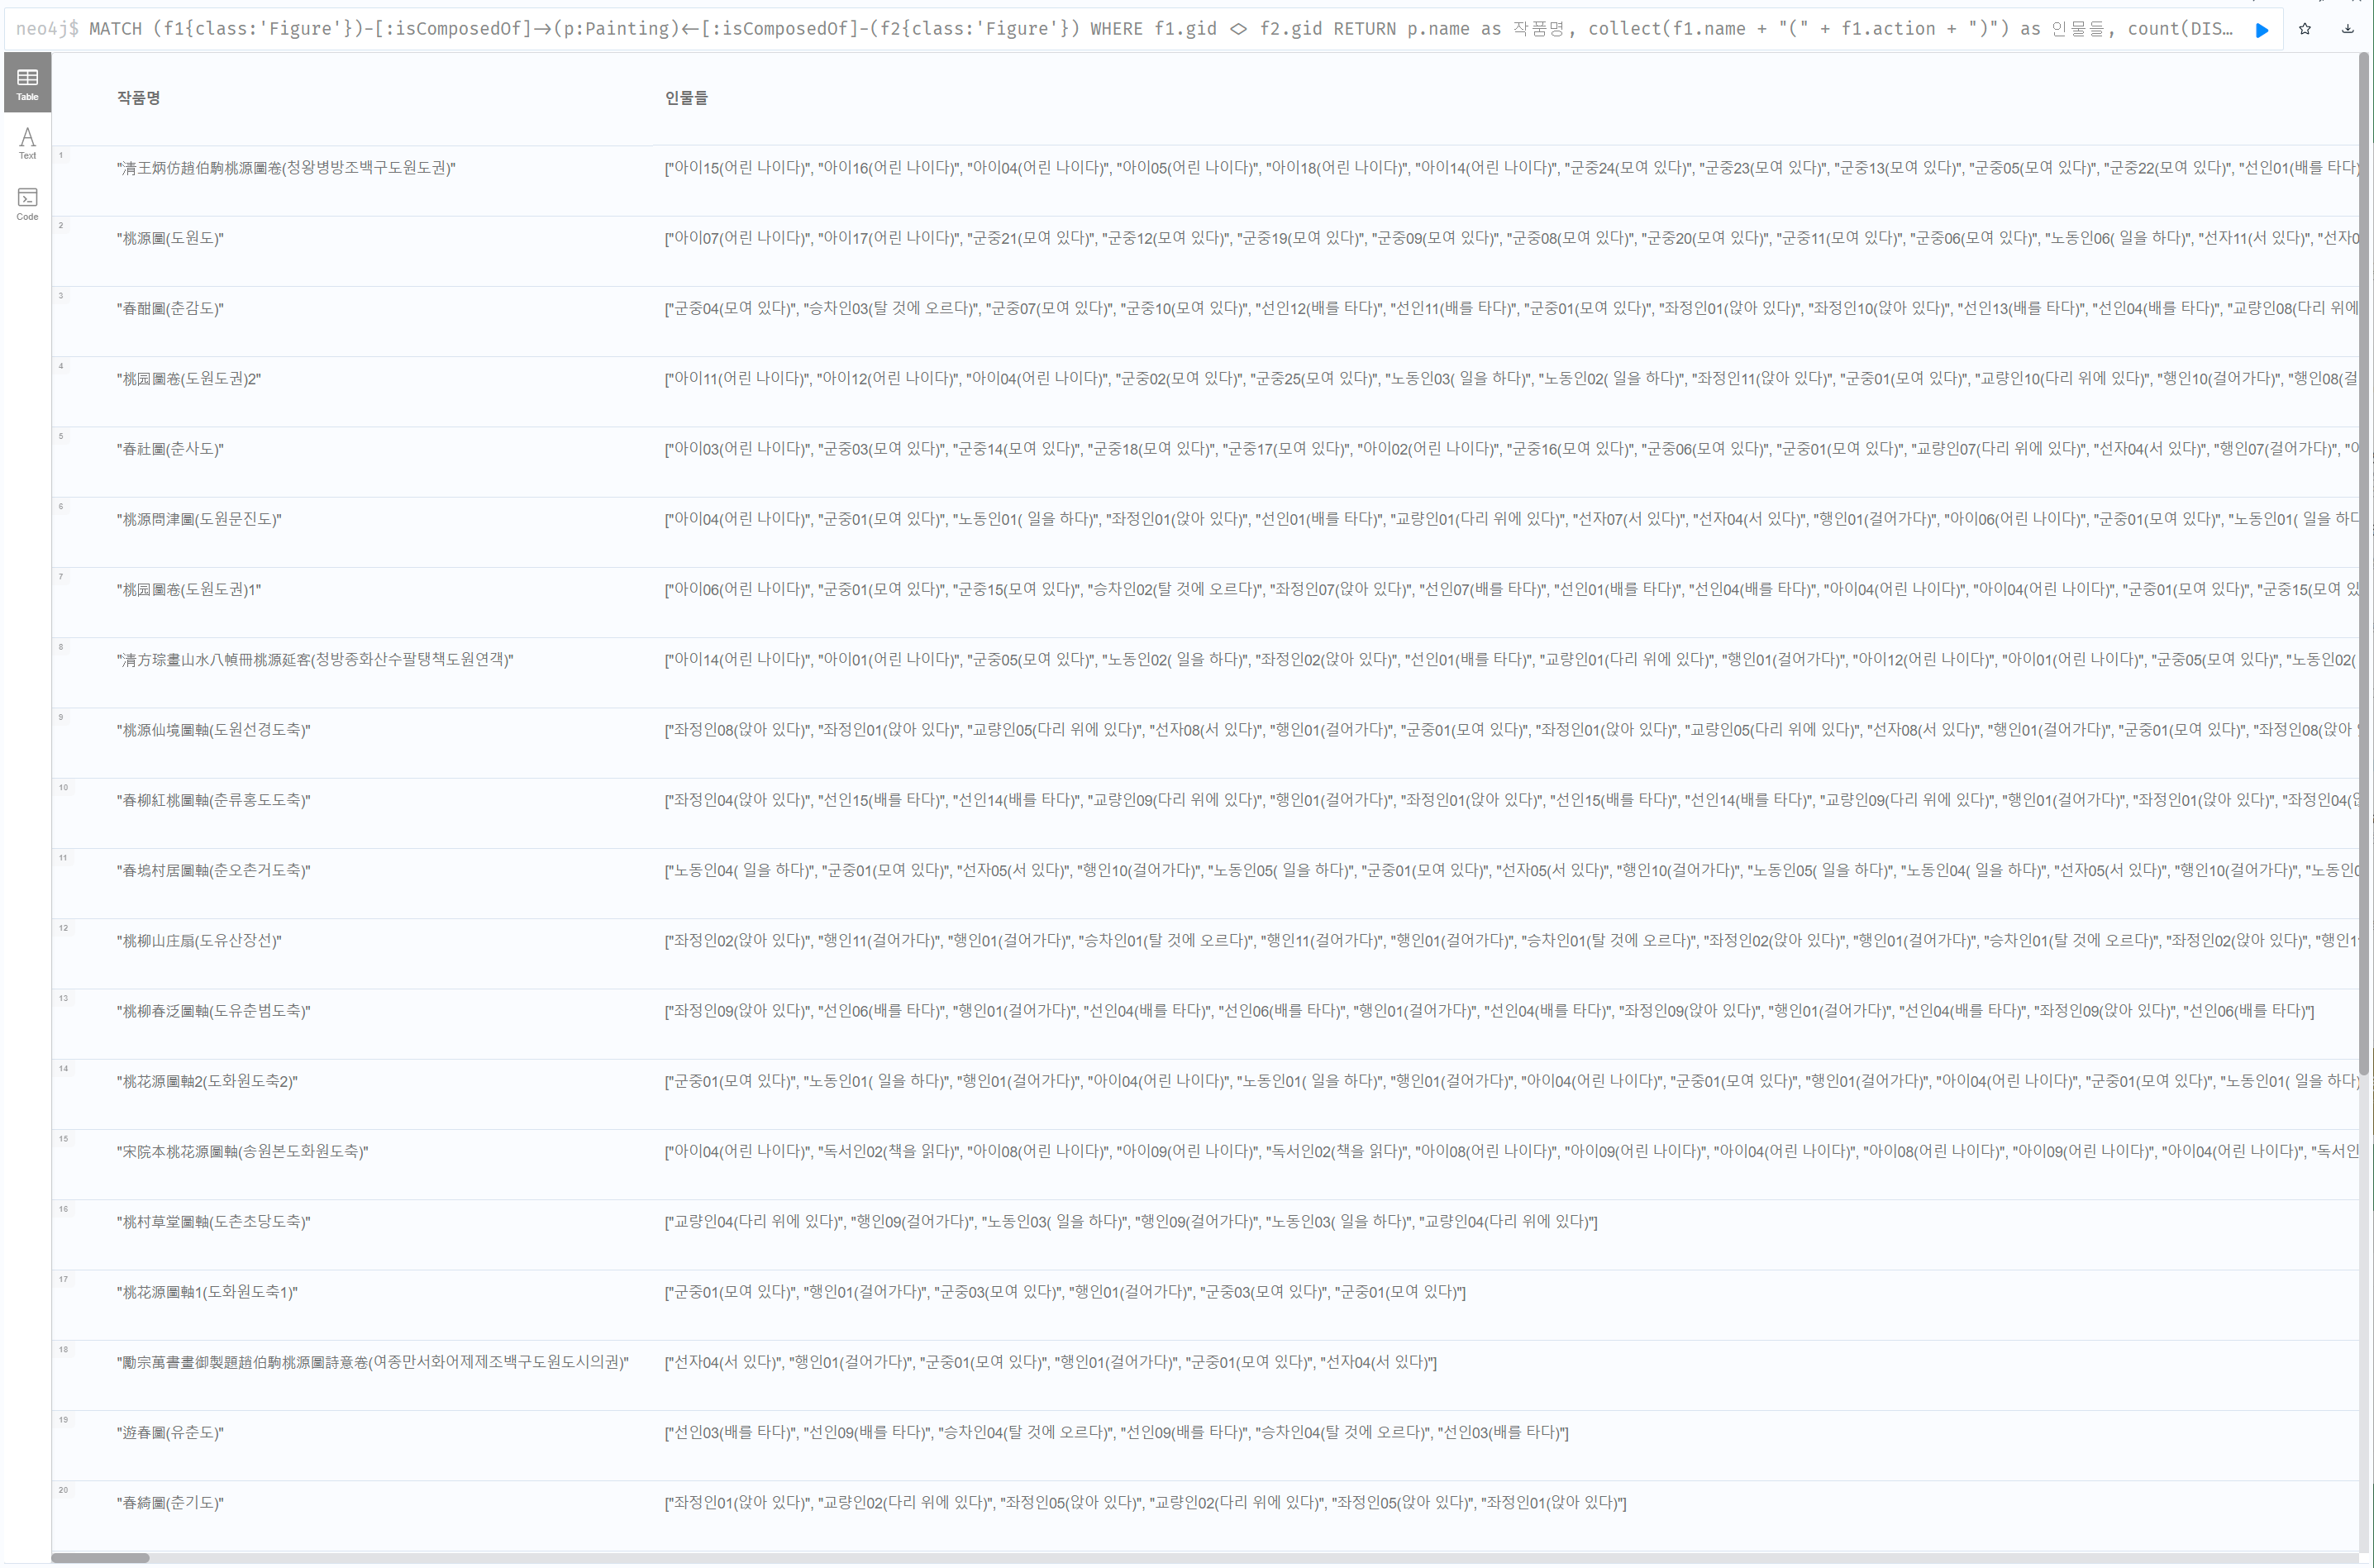
Task: Select the 春酣圖(춘감도) painting name cell
Action: 171,309
